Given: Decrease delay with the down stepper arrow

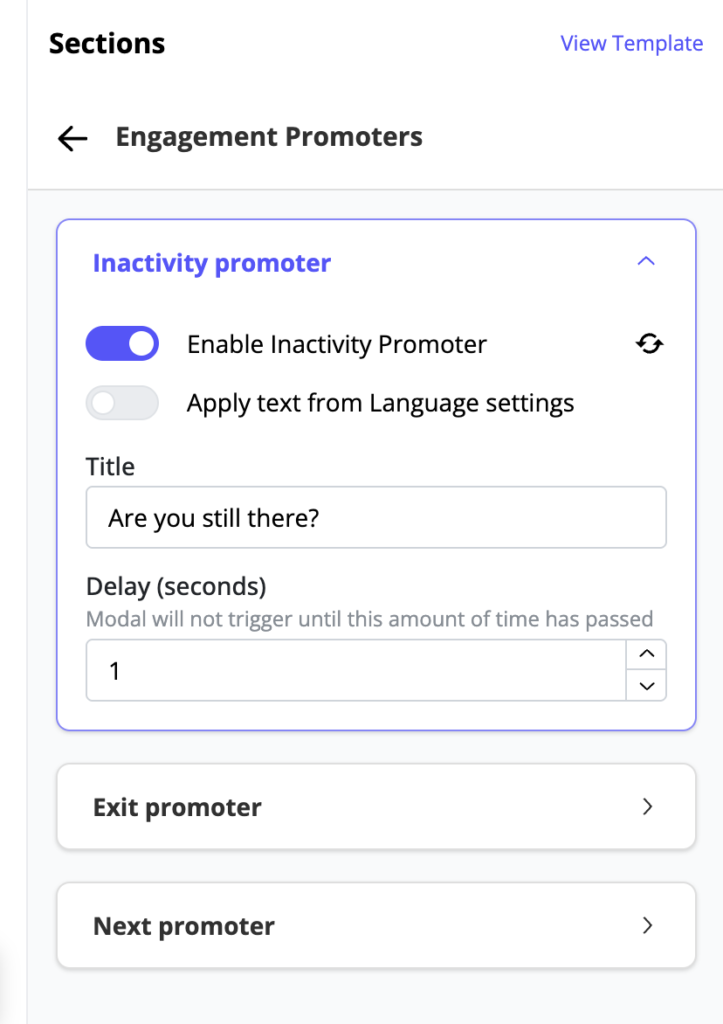Looking at the screenshot, I should click(x=646, y=686).
